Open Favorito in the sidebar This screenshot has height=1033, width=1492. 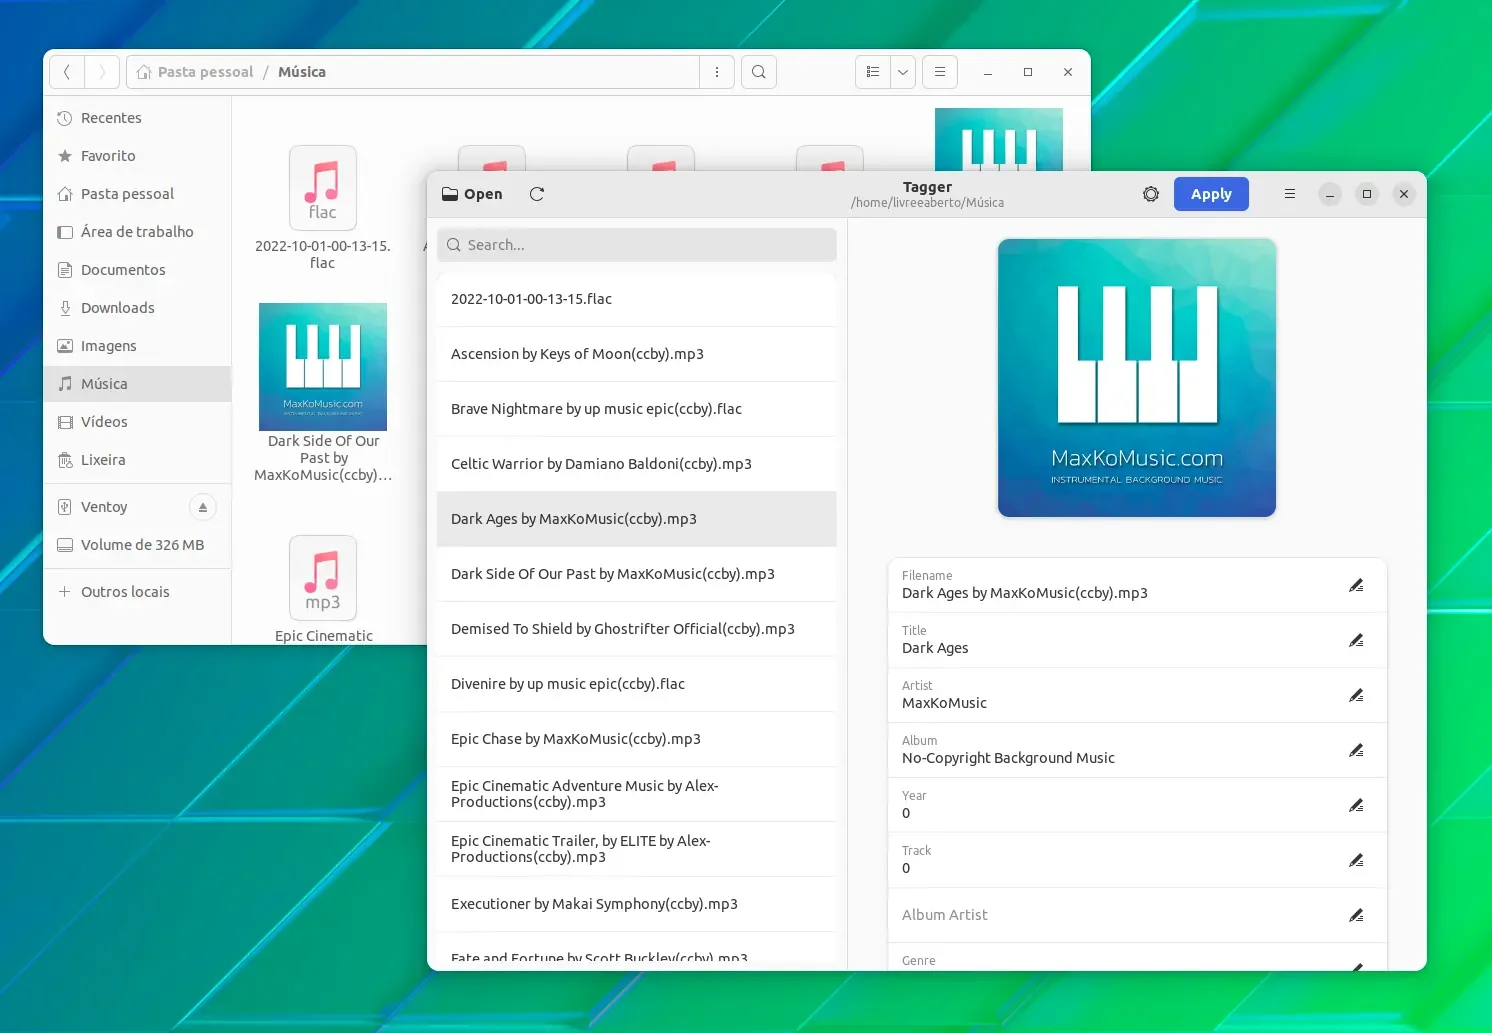pyautogui.click(x=138, y=156)
